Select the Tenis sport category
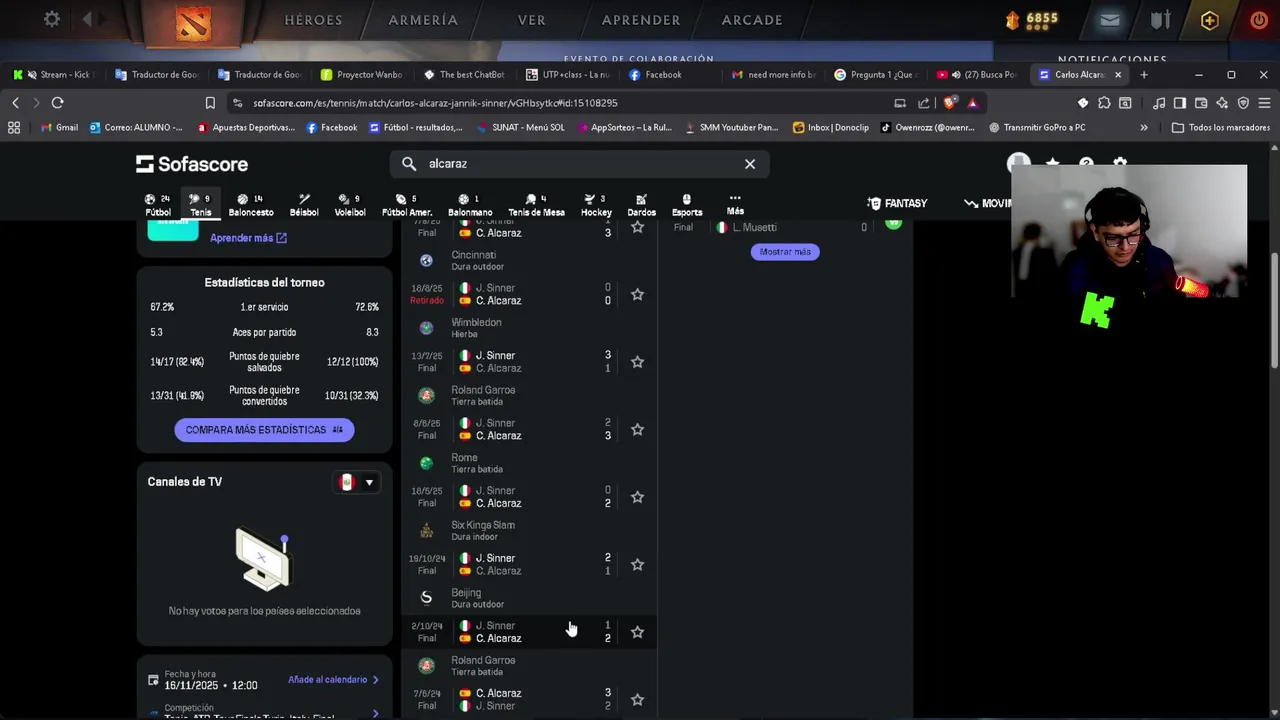 click(x=201, y=205)
